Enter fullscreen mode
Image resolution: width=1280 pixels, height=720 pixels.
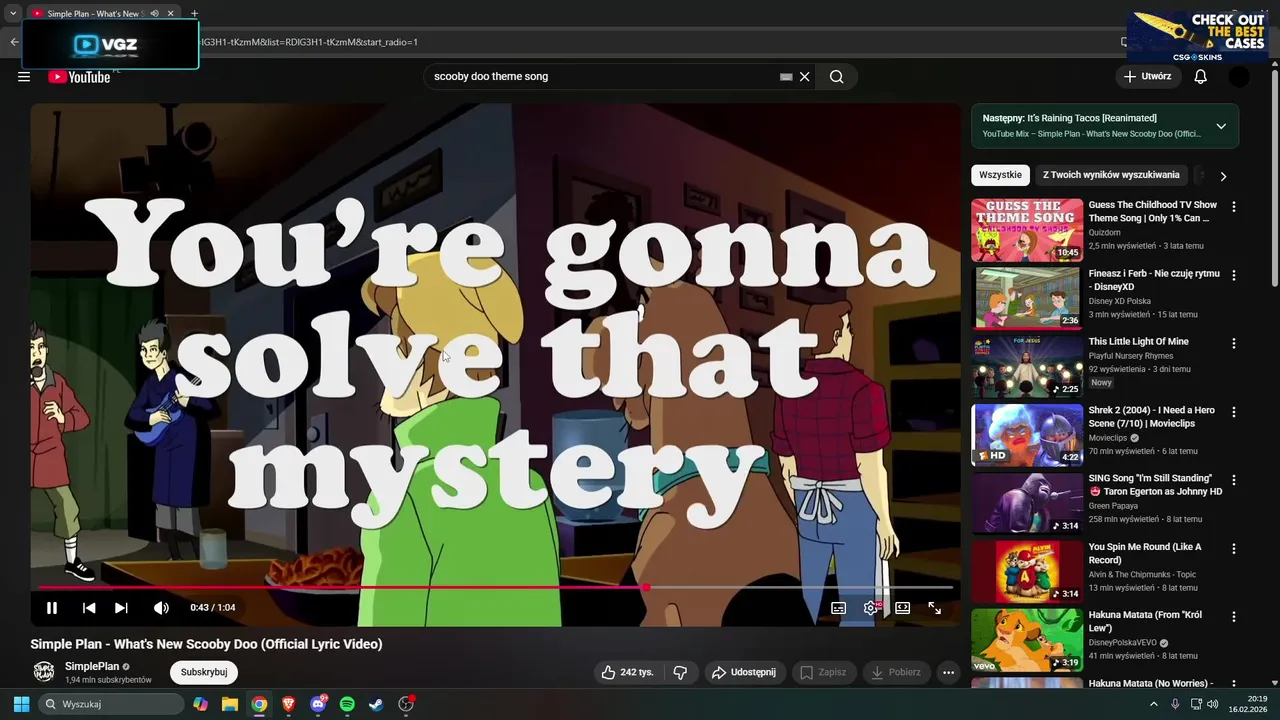click(x=934, y=608)
